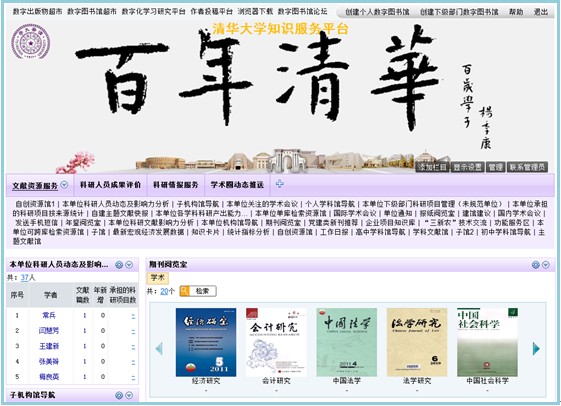Open settings gear in 子机构馆导航 panel
561x406 pixels.
click(119, 395)
